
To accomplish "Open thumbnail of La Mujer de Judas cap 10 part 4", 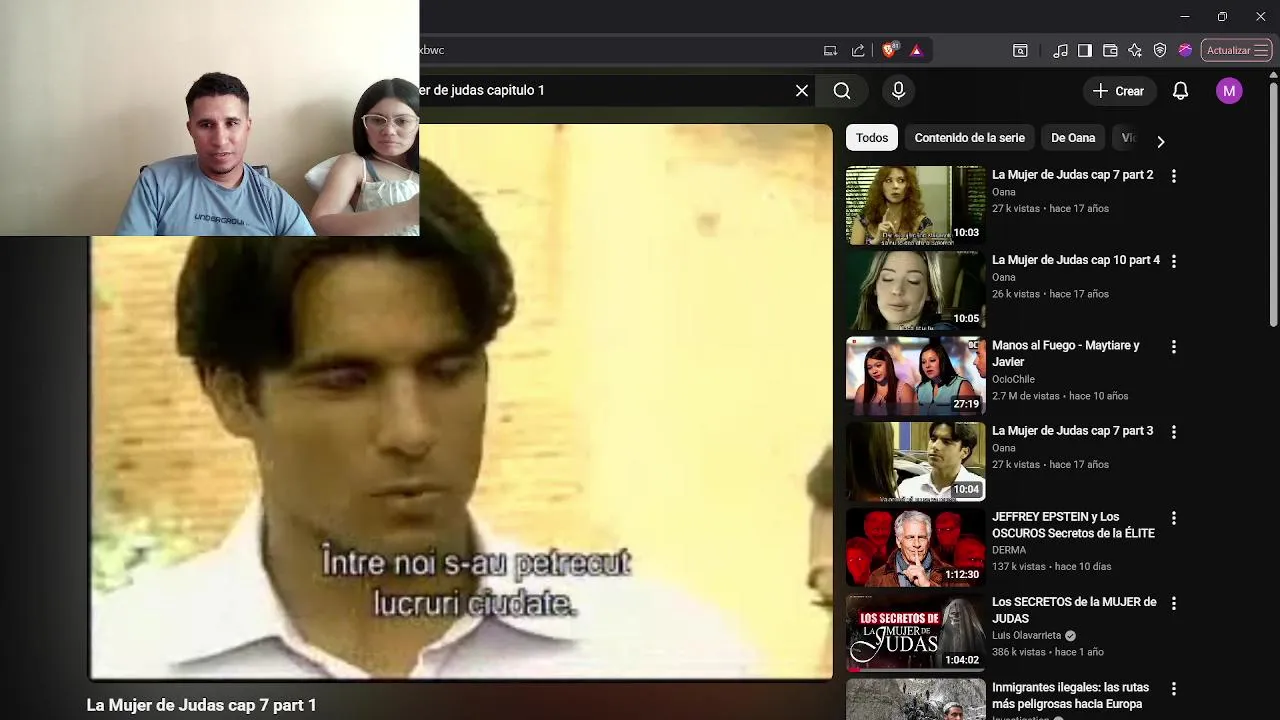I will pyautogui.click(x=915, y=291).
